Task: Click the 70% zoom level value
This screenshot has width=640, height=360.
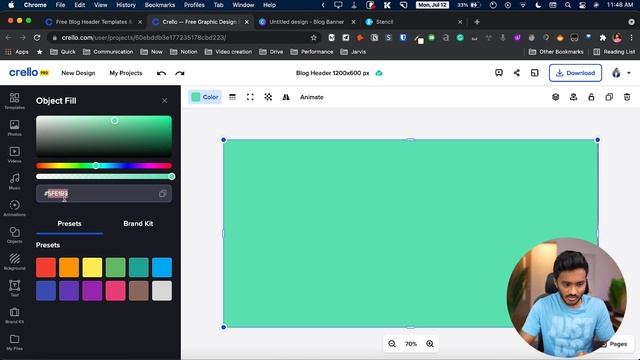Action: (411, 344)
